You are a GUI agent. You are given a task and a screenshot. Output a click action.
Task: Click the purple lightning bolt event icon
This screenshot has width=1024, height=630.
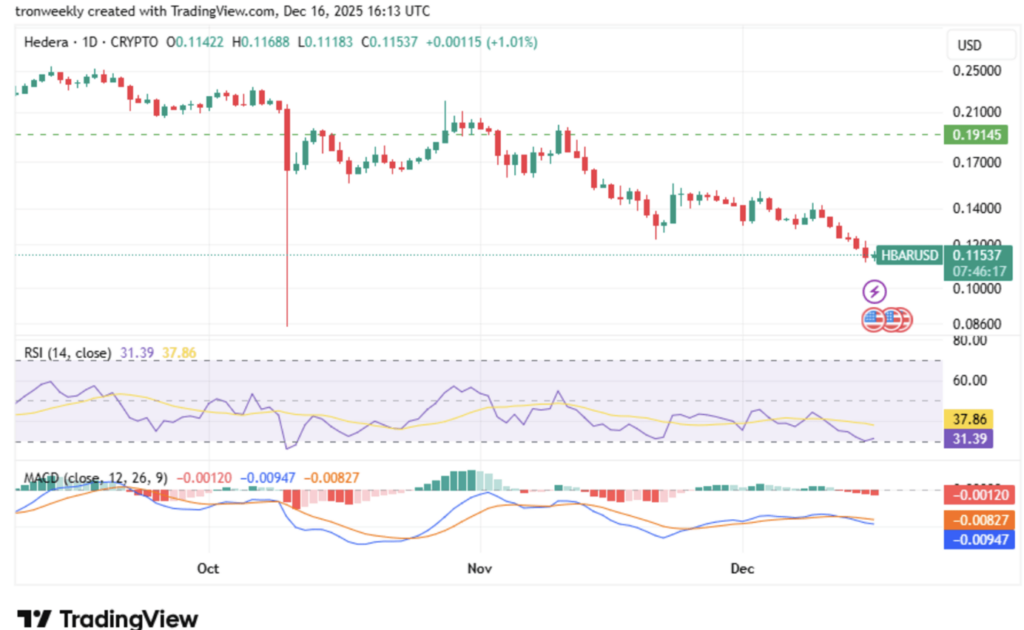(x=875, y=291)
